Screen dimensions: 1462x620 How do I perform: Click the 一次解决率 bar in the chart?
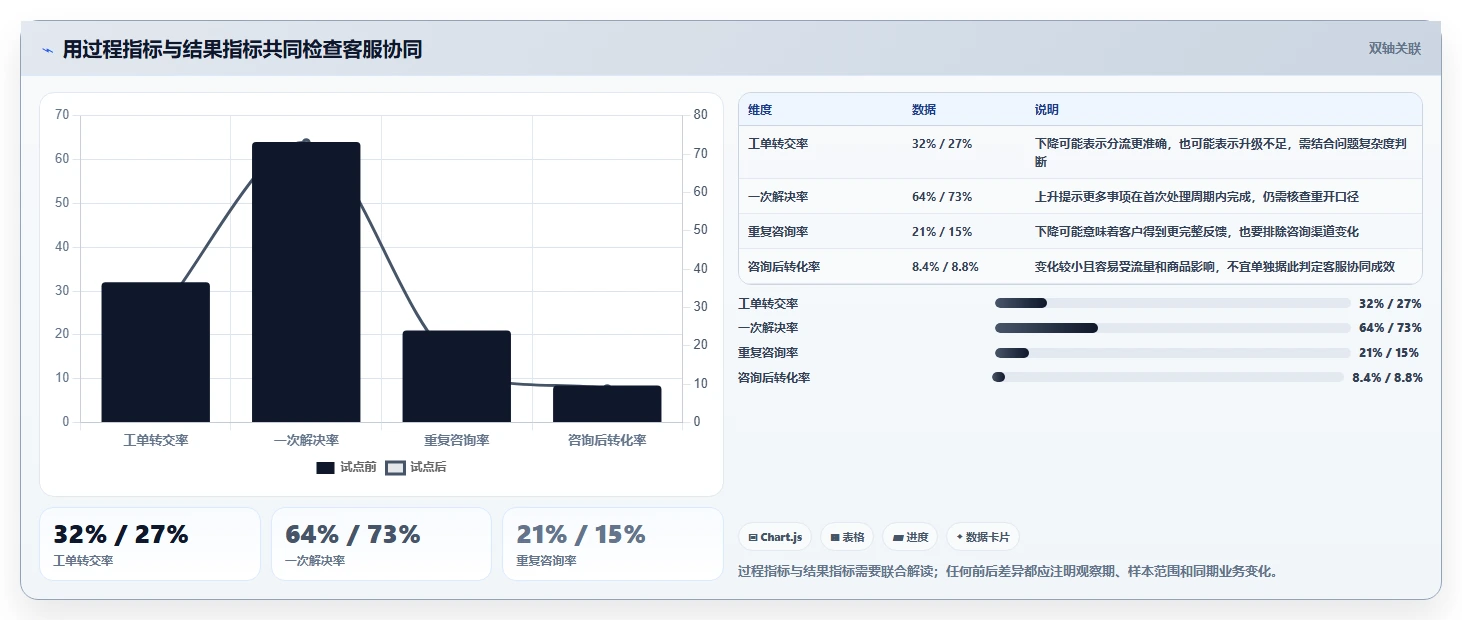tap(306, 282)
